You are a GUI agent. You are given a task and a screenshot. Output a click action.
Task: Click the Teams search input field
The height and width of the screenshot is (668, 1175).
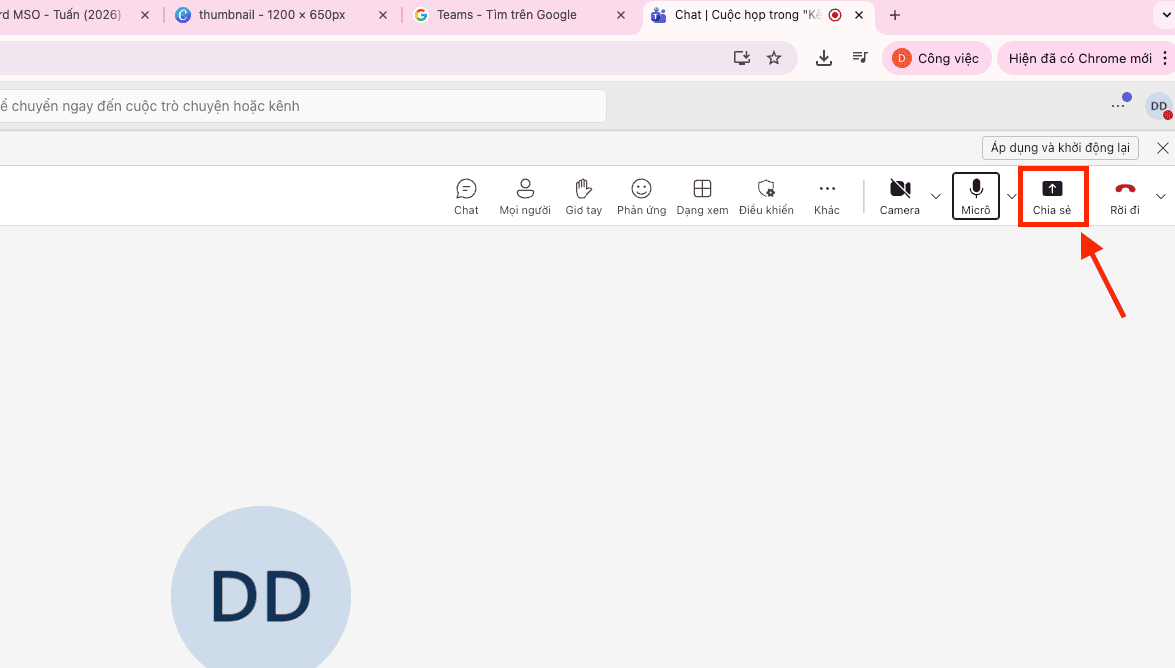pyautogui.click(x=300, y=106)
